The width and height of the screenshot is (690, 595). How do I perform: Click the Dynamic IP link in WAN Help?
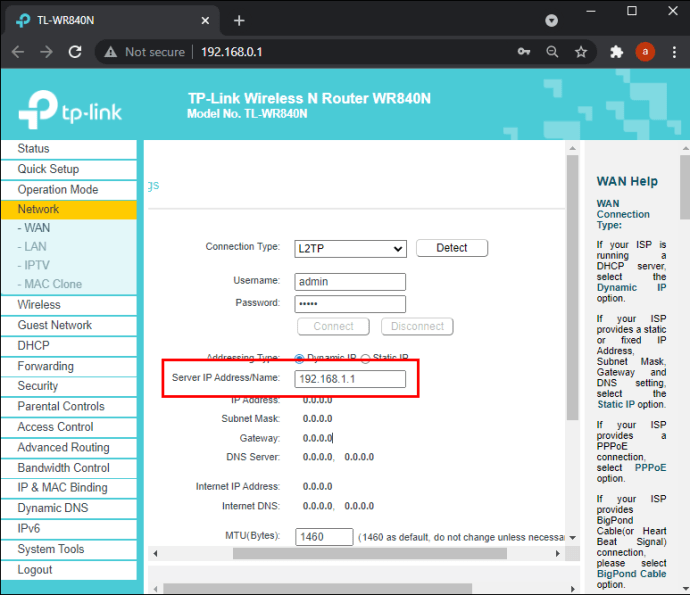[x=631, y=288]
